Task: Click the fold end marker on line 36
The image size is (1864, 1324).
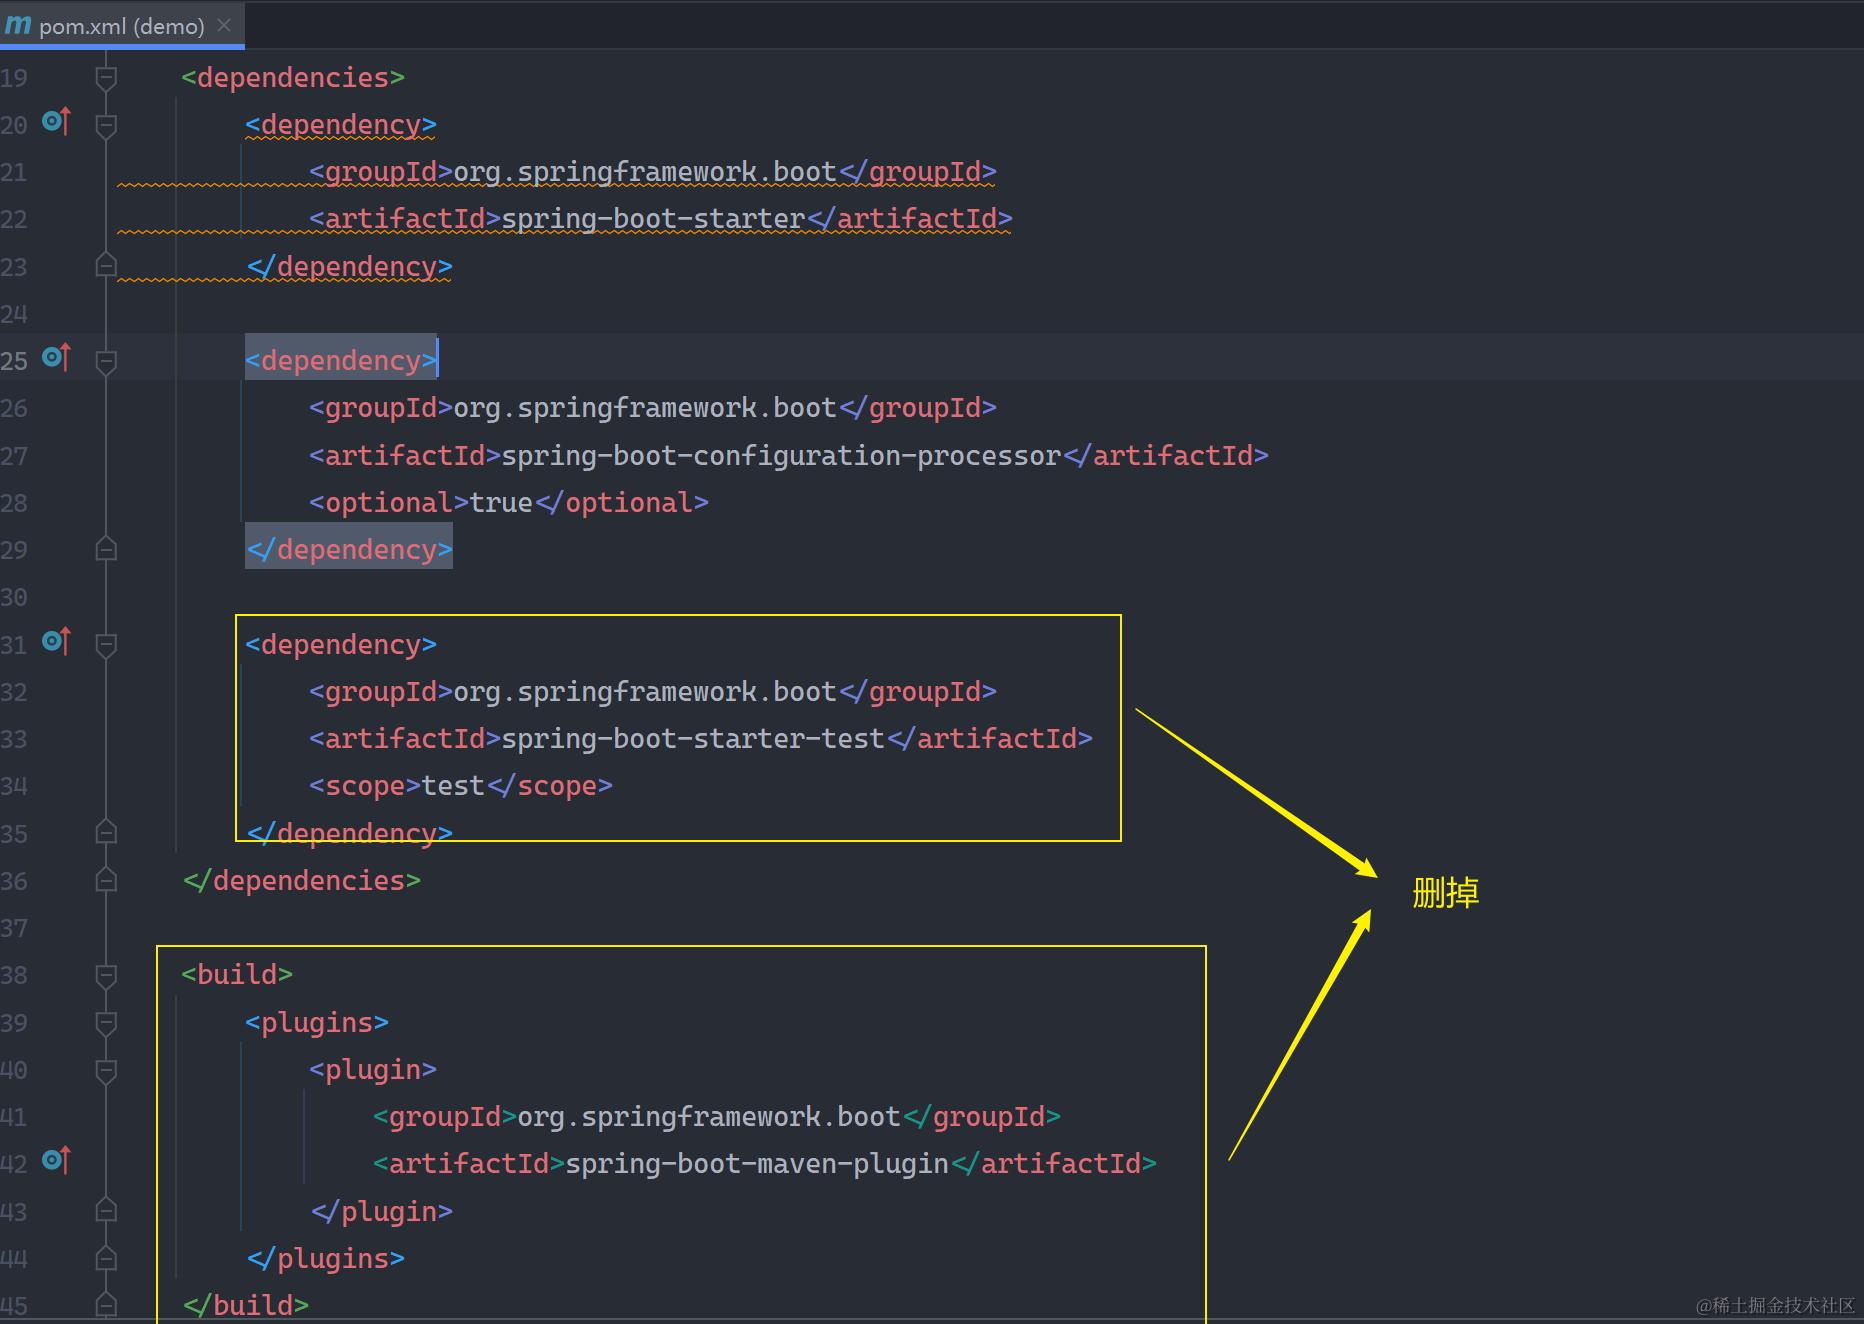Action: tap(106, 881)
